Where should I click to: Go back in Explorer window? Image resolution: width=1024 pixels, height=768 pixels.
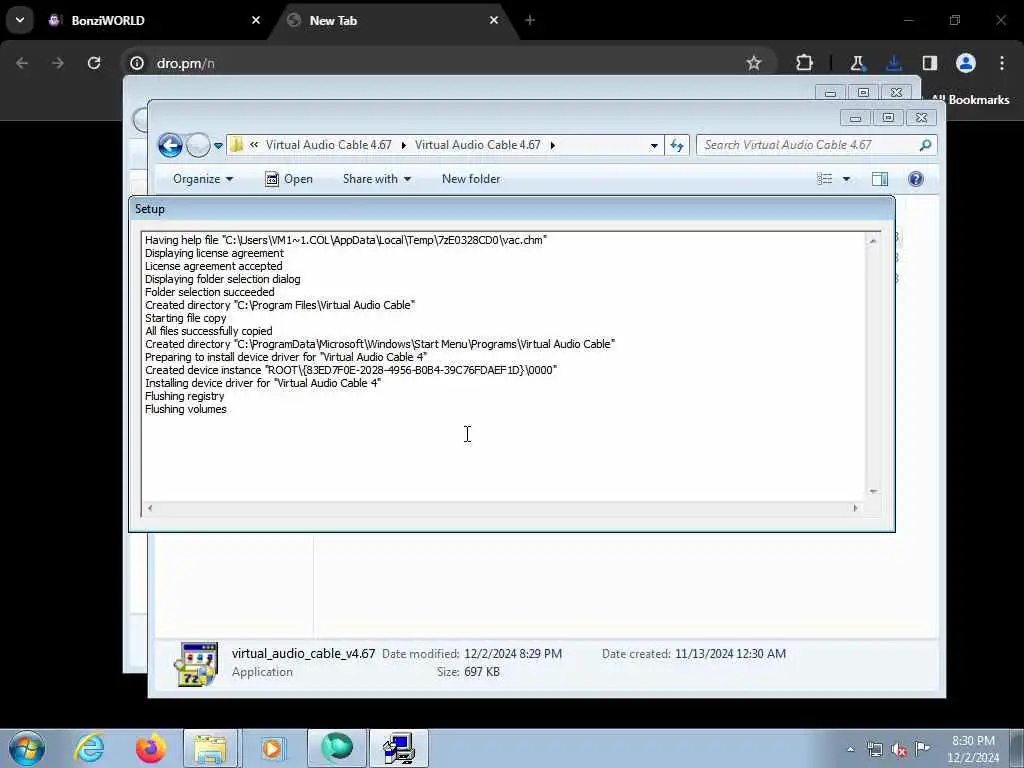(x=170, y=145)
